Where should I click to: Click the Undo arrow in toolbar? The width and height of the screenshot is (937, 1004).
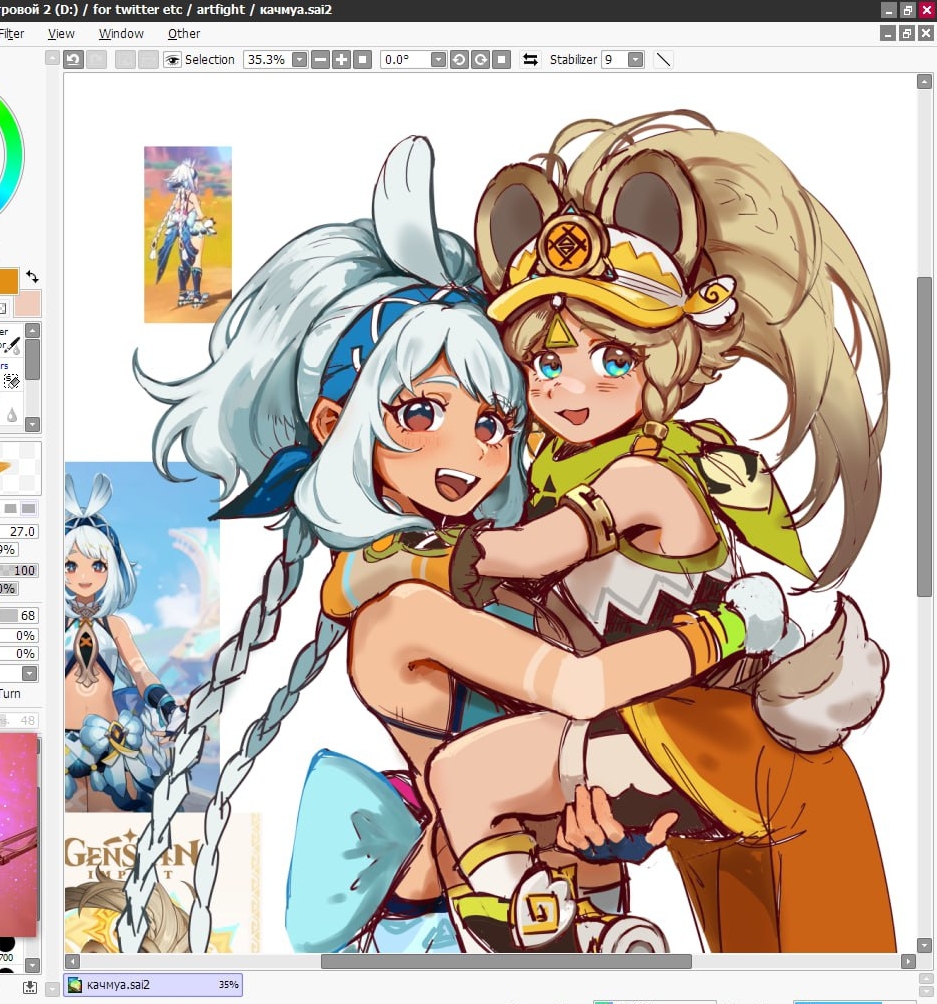coord(73,60)
